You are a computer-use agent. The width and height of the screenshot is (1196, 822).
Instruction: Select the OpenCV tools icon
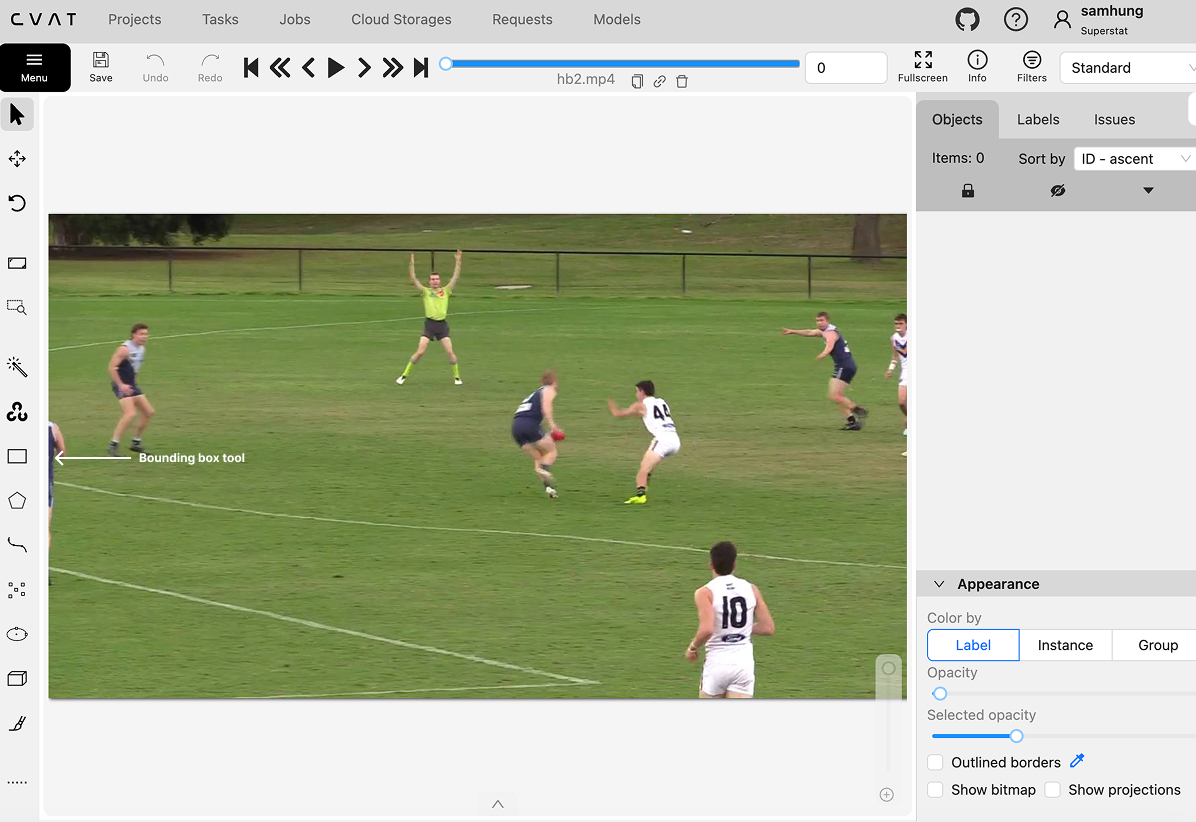(x=16, y=411)
